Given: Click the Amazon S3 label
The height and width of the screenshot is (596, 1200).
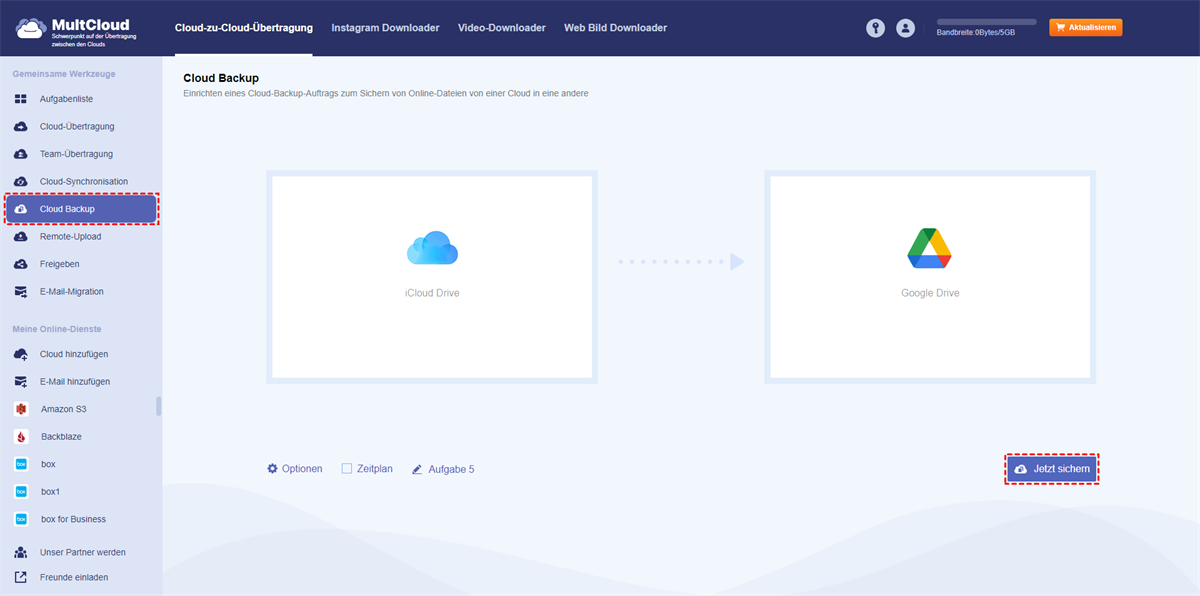Looking at the screenshot, I should point(64,410).
